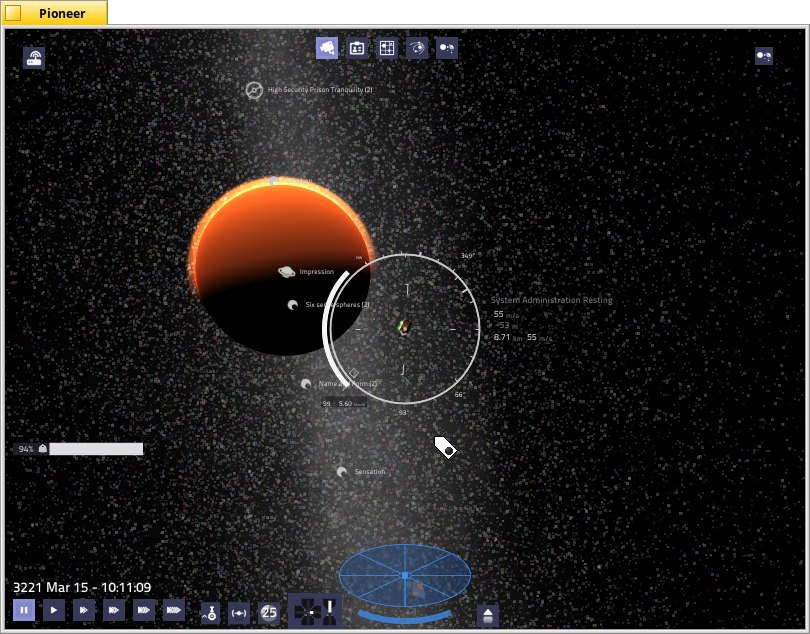
Task: Click System Administration Resting target label
Action: click(551, 300)
